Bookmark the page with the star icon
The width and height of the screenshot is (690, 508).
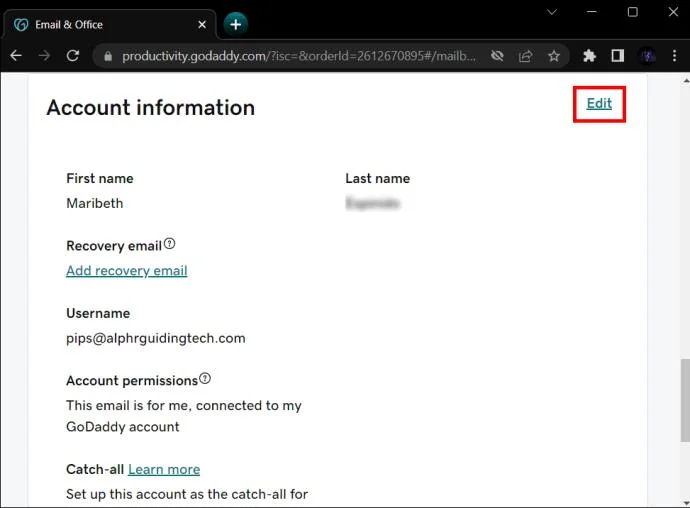tap(554, 56)
